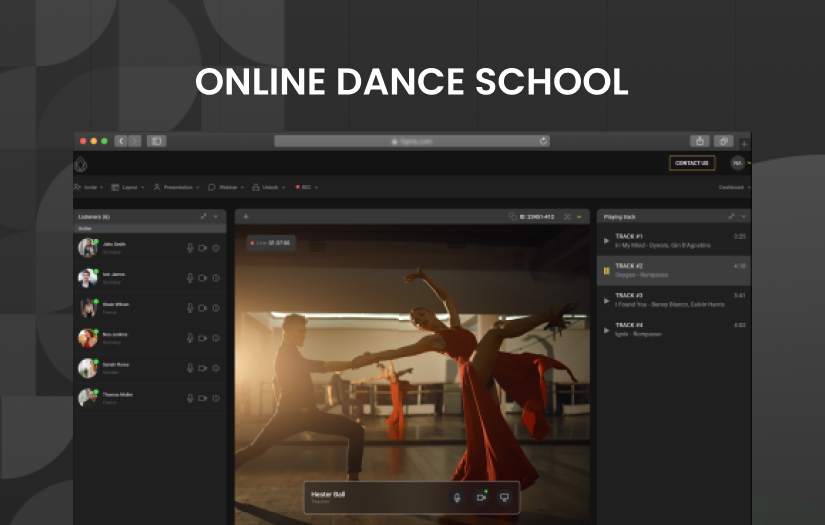825x525 pixels.
Task: Open info for John Smith
Action: 216,248
